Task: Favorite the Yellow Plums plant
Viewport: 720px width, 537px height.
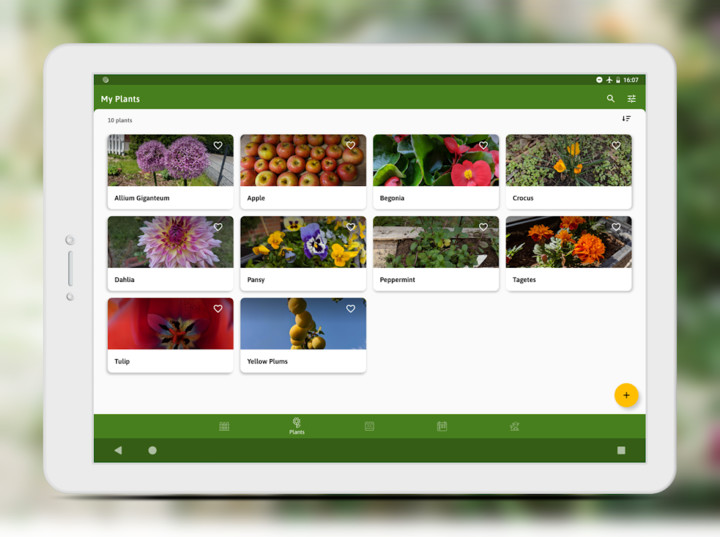Action: [x=351, y=309]
